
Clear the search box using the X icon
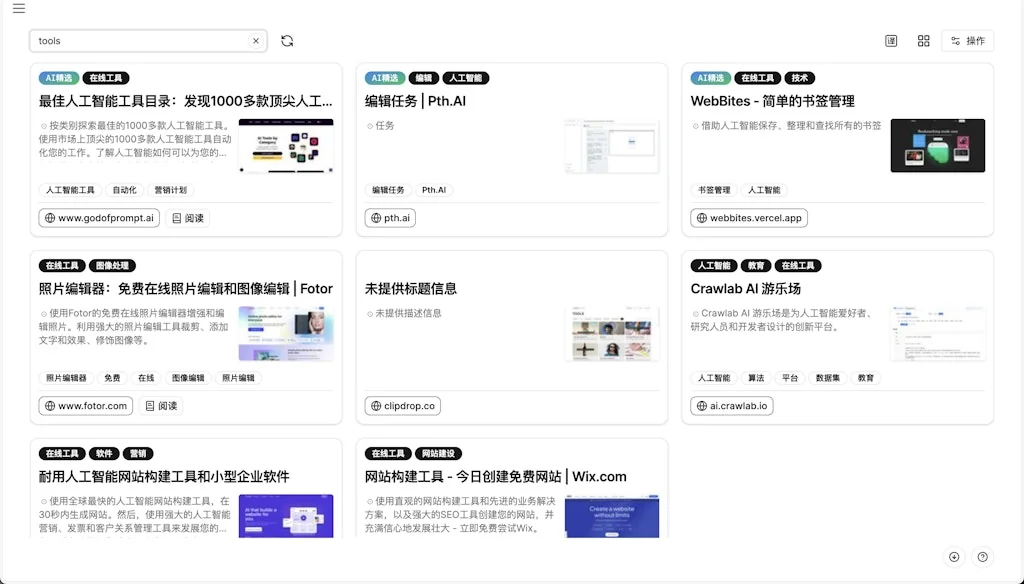click(256, 40)
